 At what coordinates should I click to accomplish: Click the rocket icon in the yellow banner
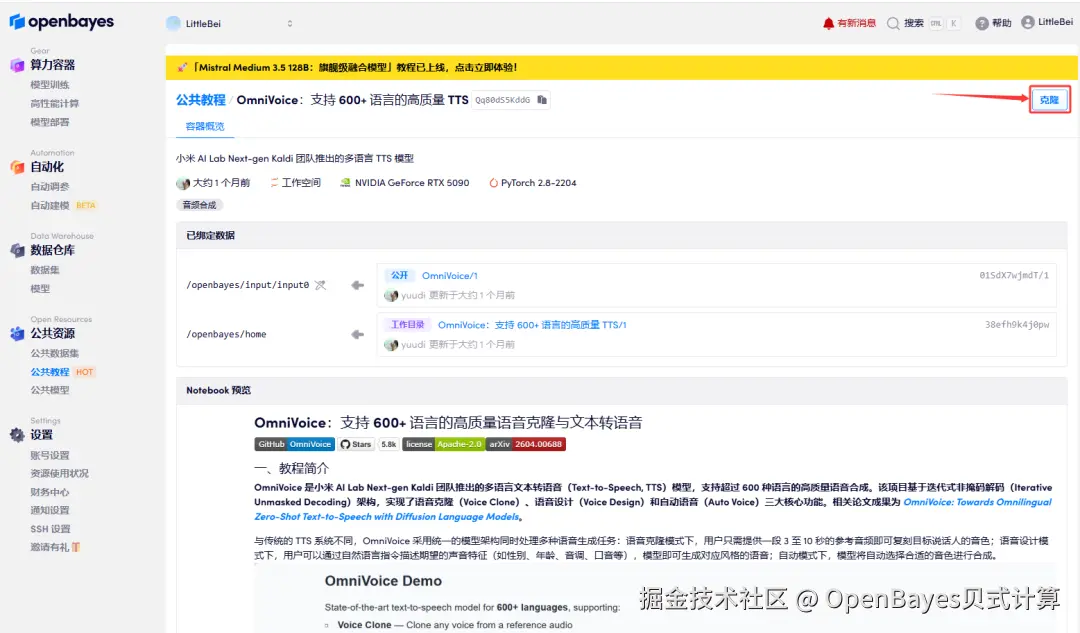pos(182,68)
